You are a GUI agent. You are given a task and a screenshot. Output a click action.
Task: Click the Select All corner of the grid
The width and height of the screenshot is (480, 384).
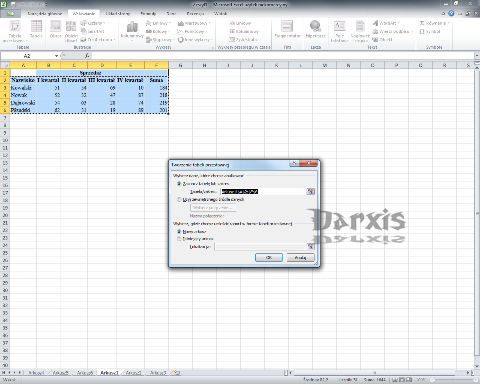click(5, 65)
